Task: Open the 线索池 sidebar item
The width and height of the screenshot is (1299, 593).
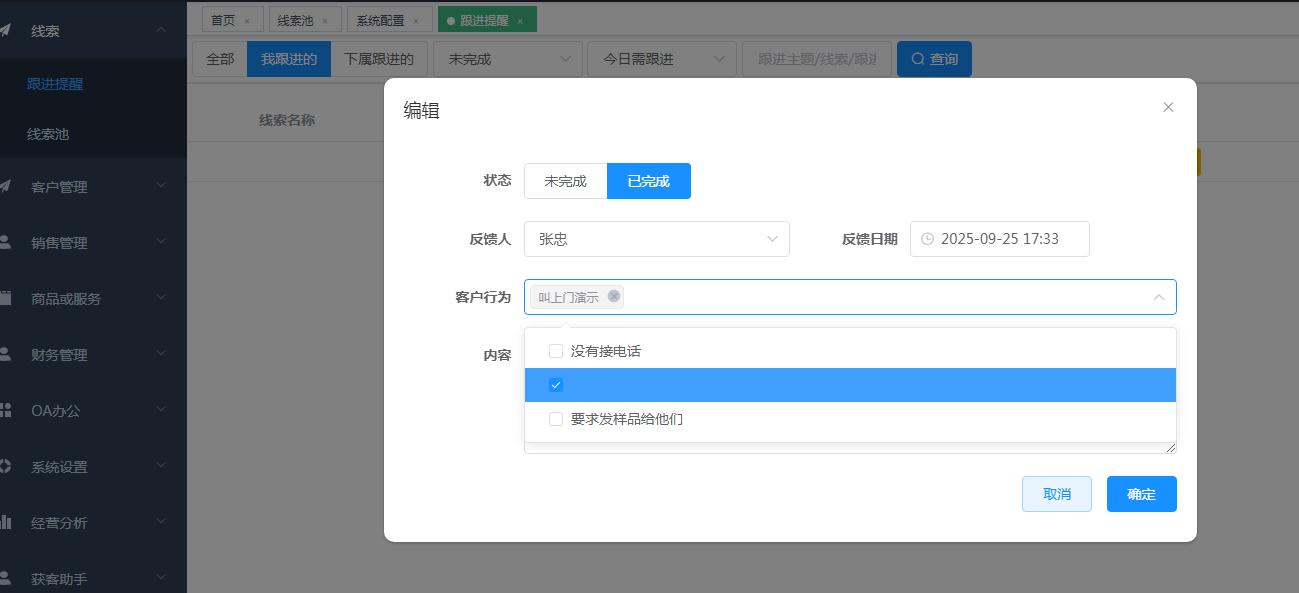Action: coord(48,134)
